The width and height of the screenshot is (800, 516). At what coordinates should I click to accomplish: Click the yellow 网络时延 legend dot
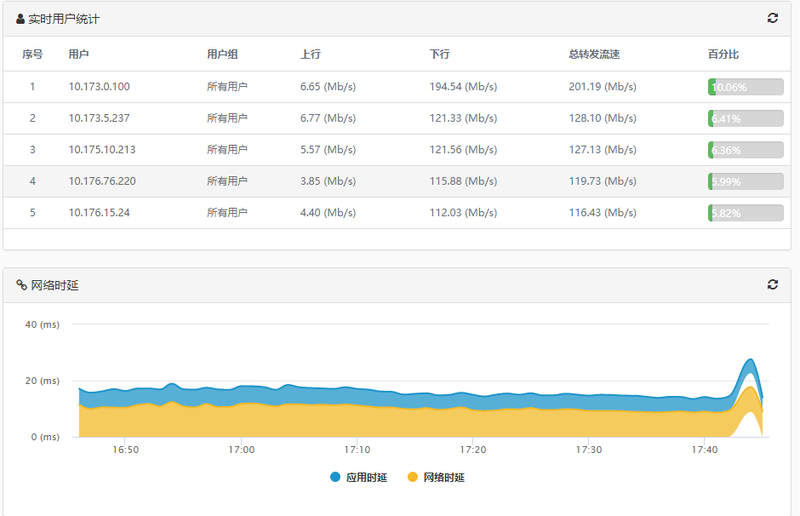[412, 478]
